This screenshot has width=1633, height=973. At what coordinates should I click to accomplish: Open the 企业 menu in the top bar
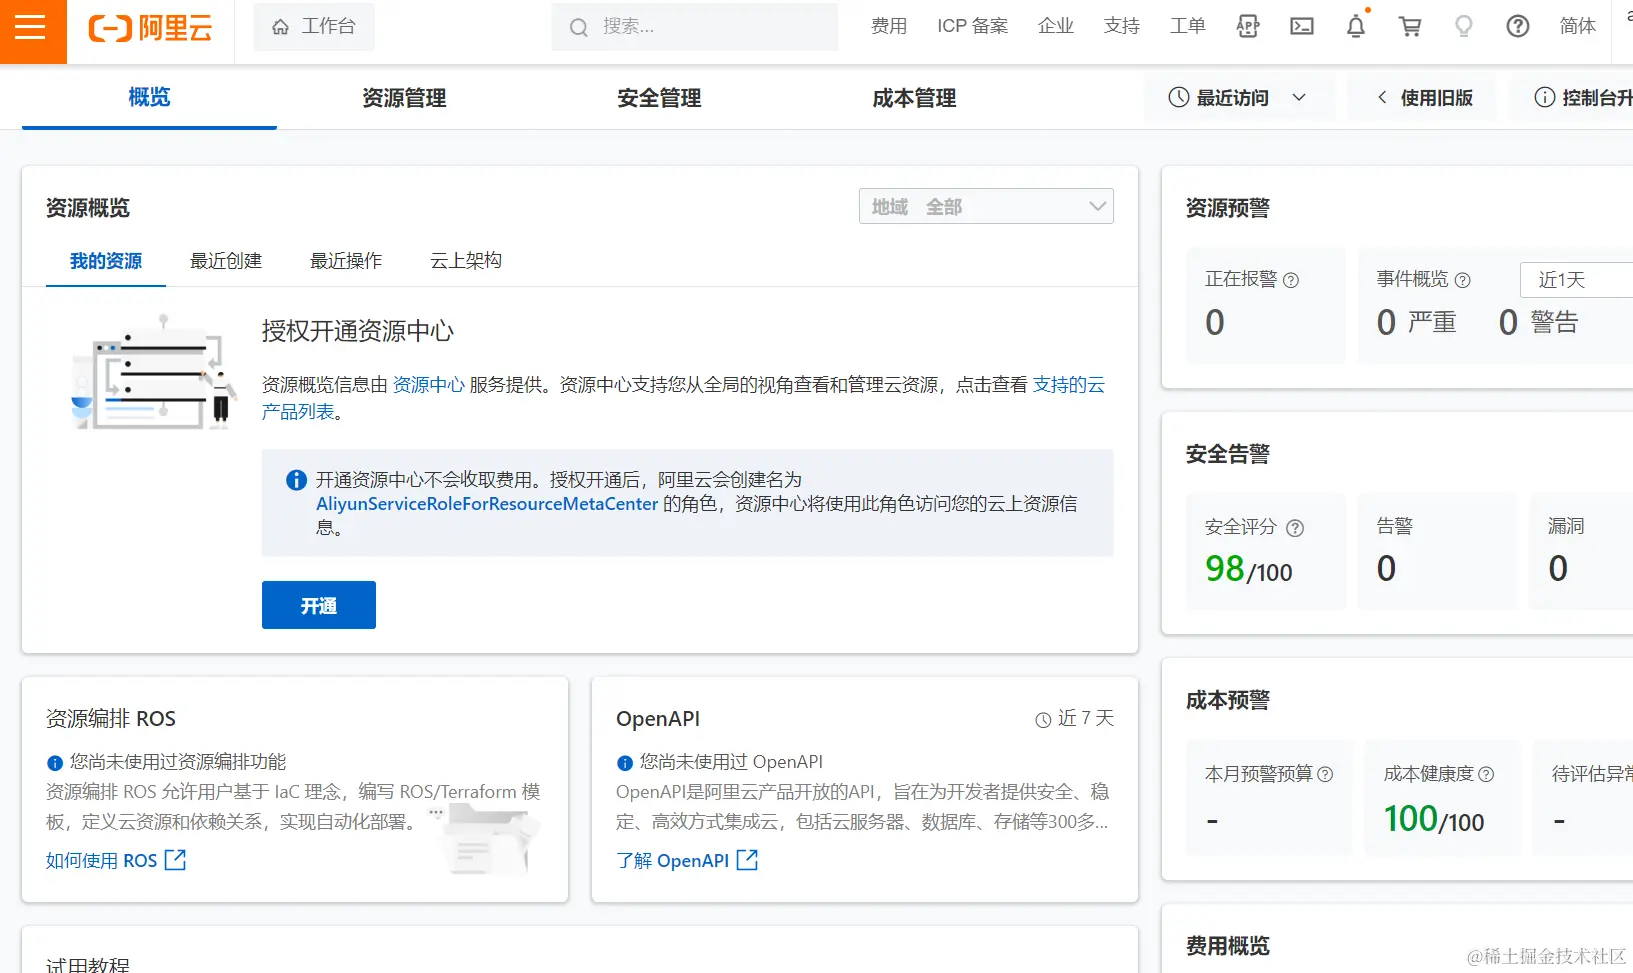click(1056, 27)
